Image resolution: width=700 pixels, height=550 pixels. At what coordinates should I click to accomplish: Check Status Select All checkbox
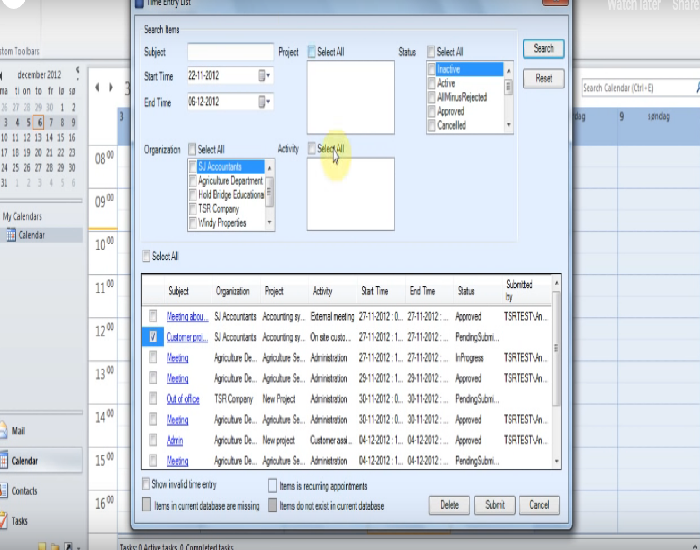tap(431, 52)
